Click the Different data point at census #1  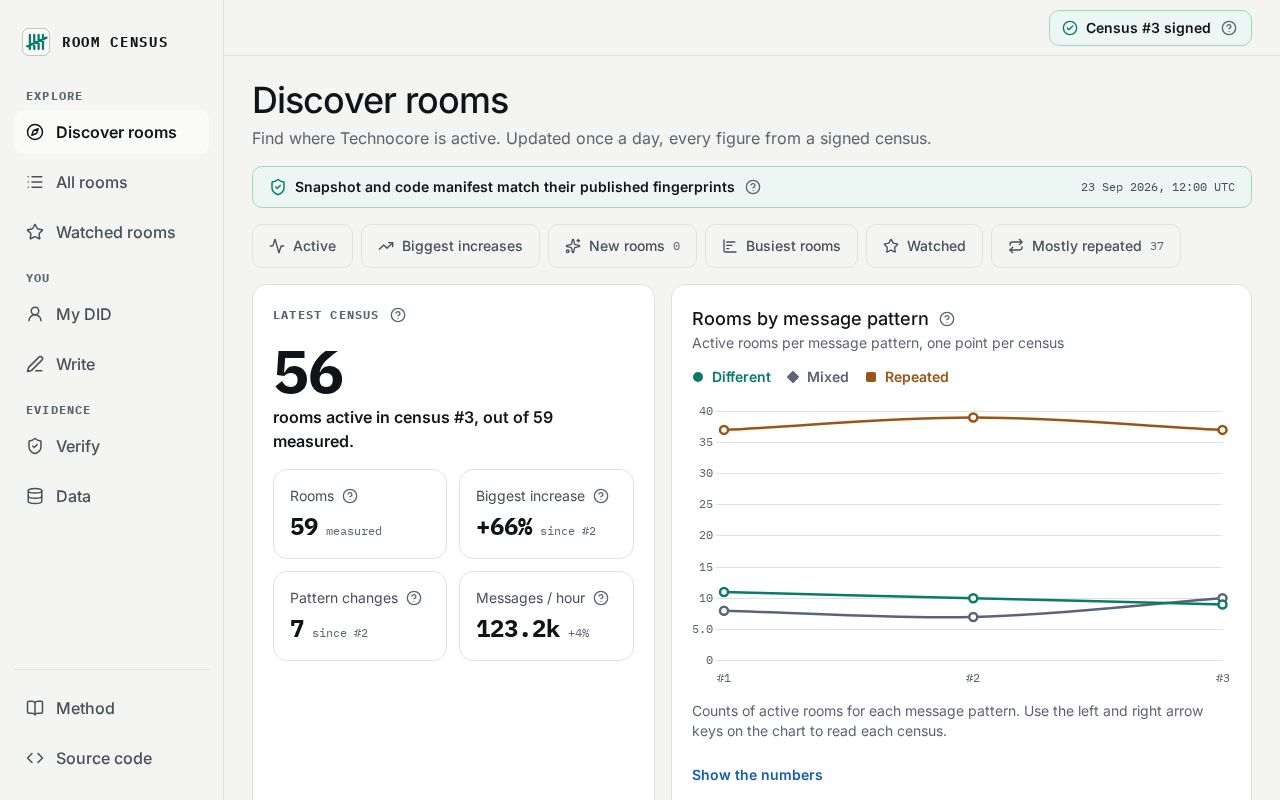[x=724, y=592]
